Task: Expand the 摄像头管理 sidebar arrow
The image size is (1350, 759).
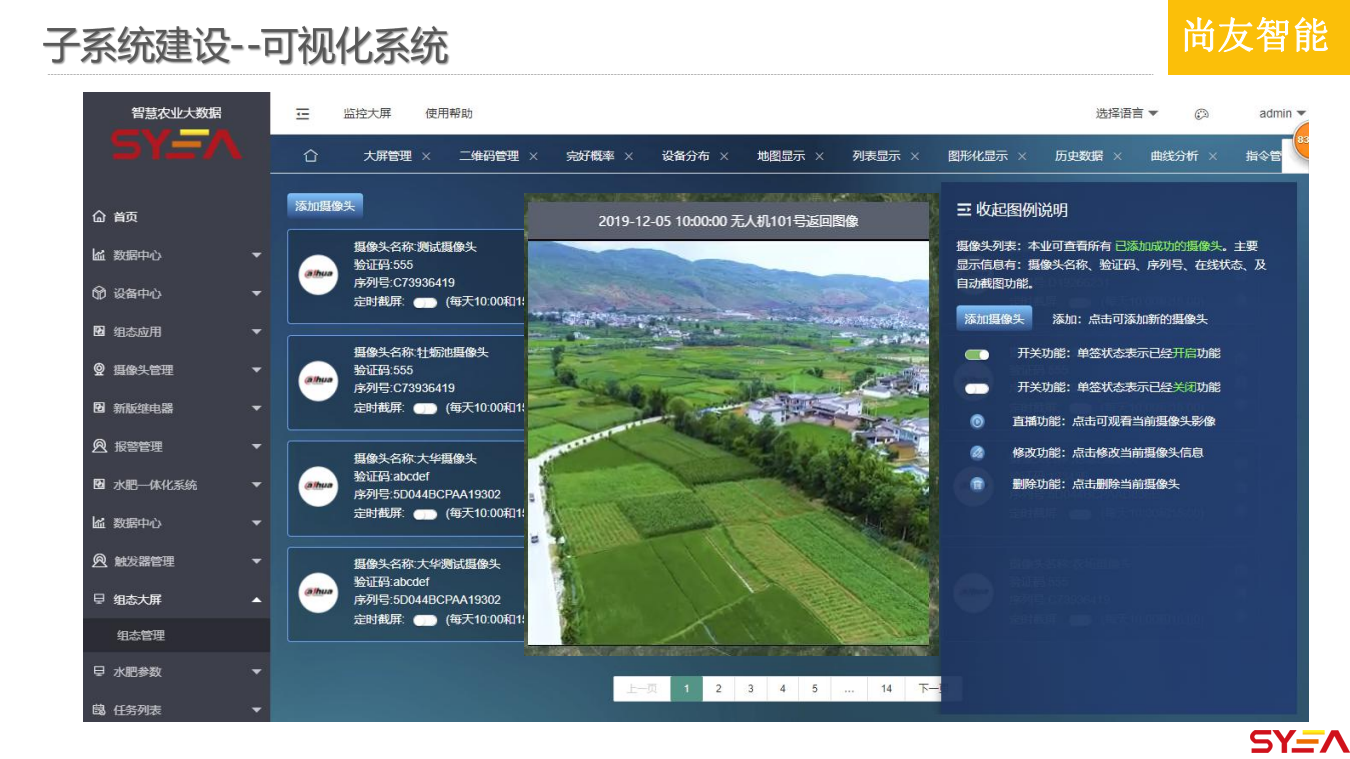Action: click(x=256, y=370)
